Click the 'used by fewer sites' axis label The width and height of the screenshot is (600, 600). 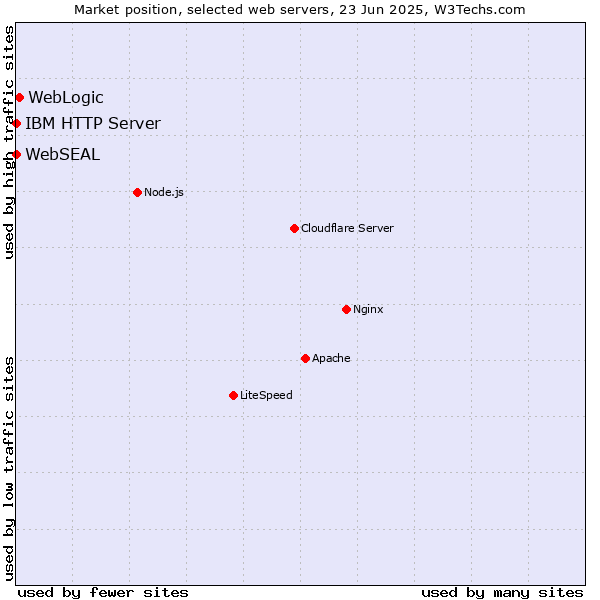click(x=103, y=593)
